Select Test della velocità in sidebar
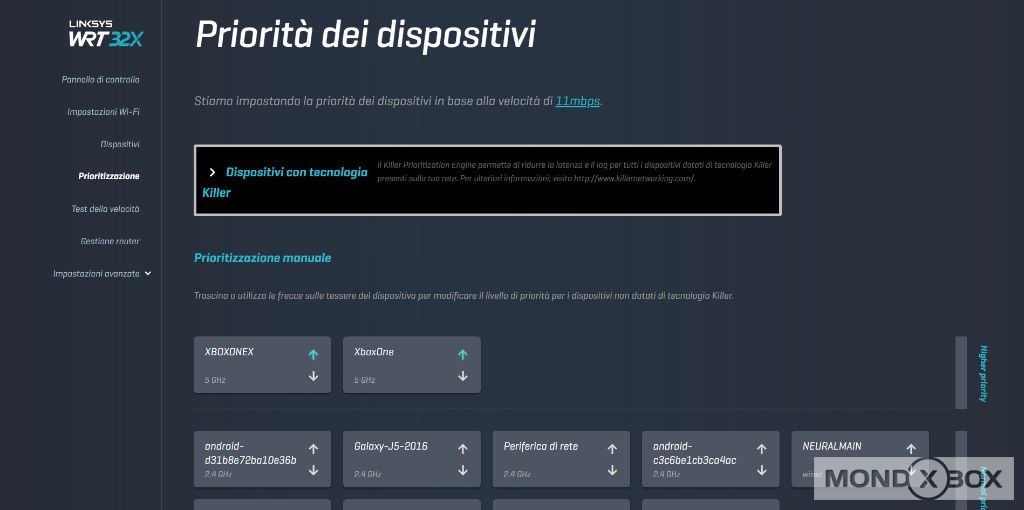1024x510 pixels. coord(105,209)
